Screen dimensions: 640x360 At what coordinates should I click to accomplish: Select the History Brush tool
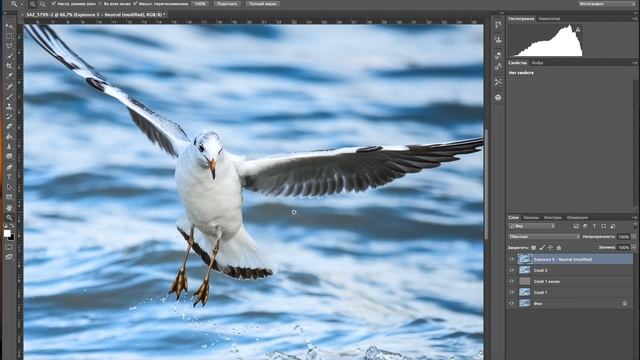click(9, 117)
